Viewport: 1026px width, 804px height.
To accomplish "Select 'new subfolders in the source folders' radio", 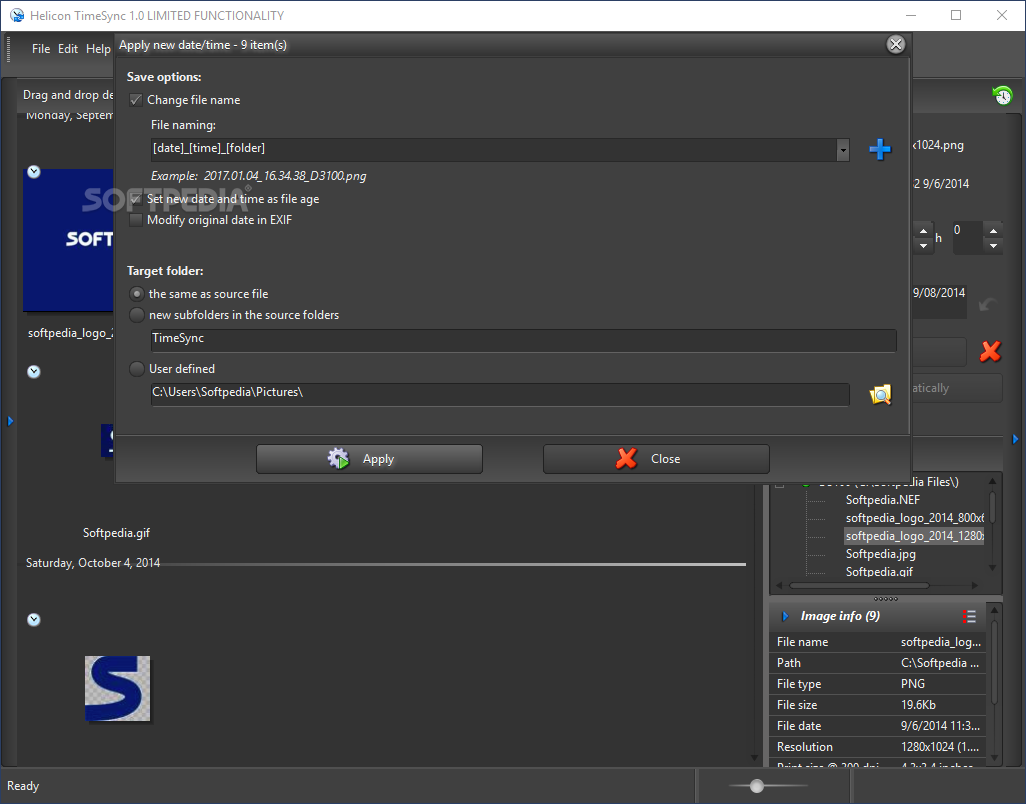I will point(137,315).
